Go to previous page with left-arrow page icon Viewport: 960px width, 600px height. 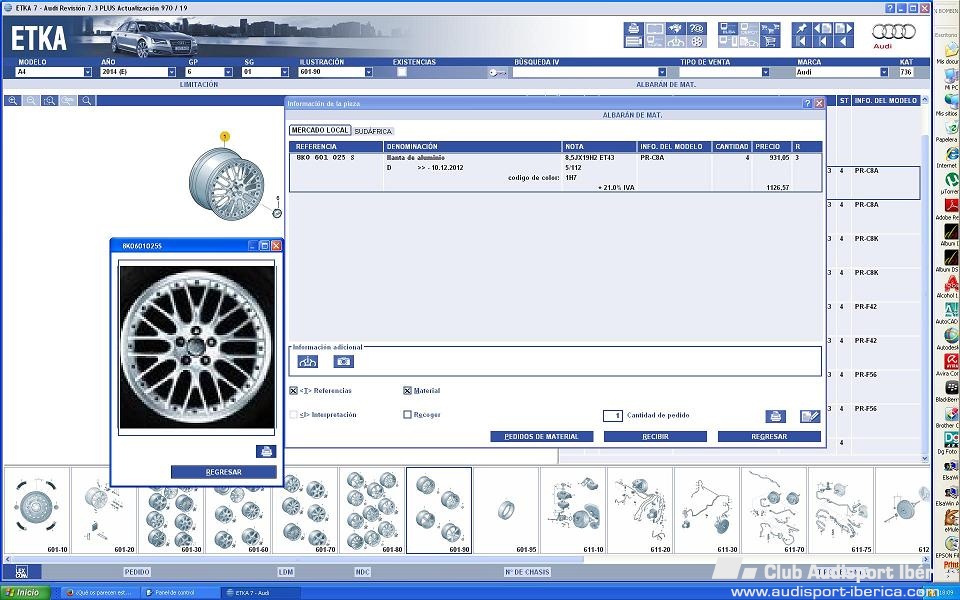822,28
